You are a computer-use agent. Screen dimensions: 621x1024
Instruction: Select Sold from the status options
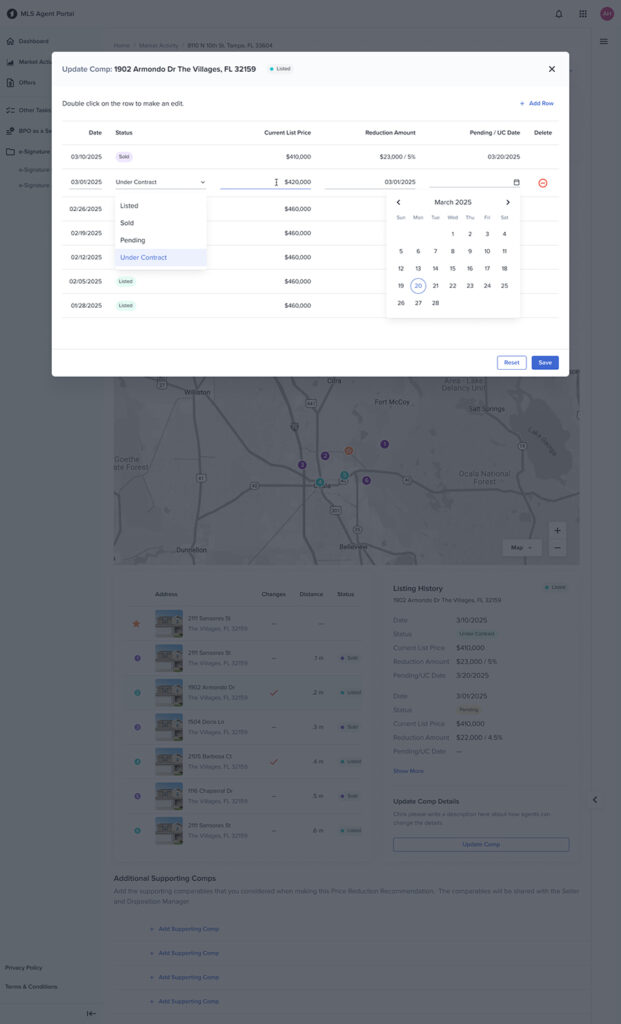pyautogui.click(x=161, y=223)
